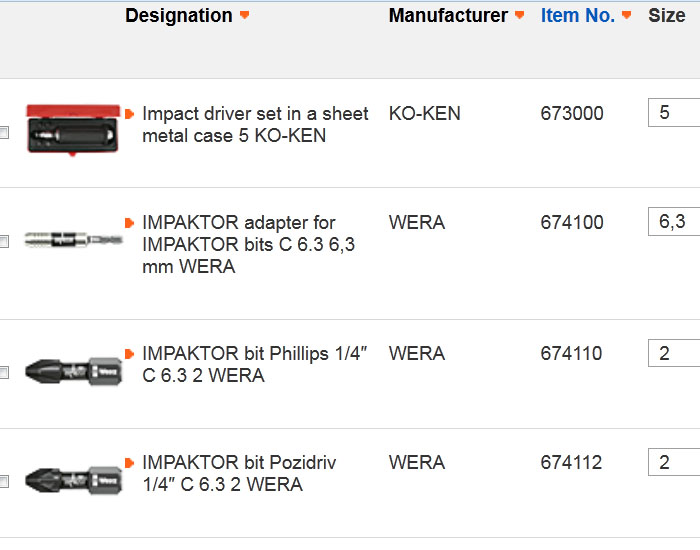Click orange arrow beside Impact driver set
The image size is (700, 550).
coord(130,114)
